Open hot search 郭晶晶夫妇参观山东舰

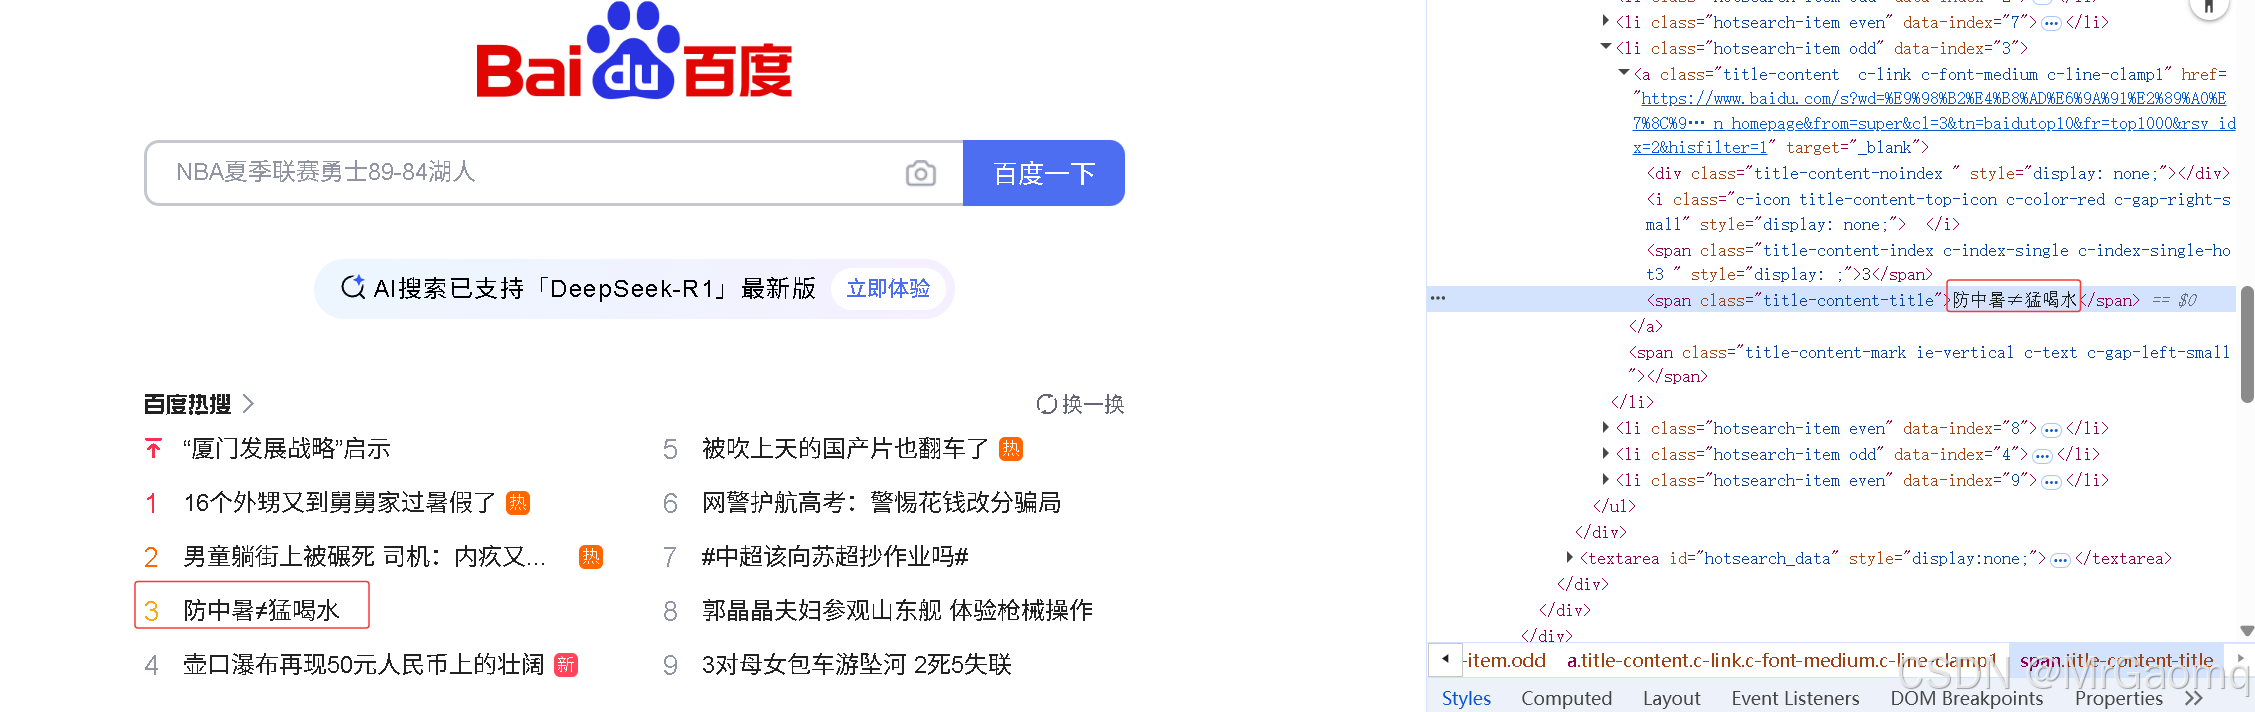[897, 610]
